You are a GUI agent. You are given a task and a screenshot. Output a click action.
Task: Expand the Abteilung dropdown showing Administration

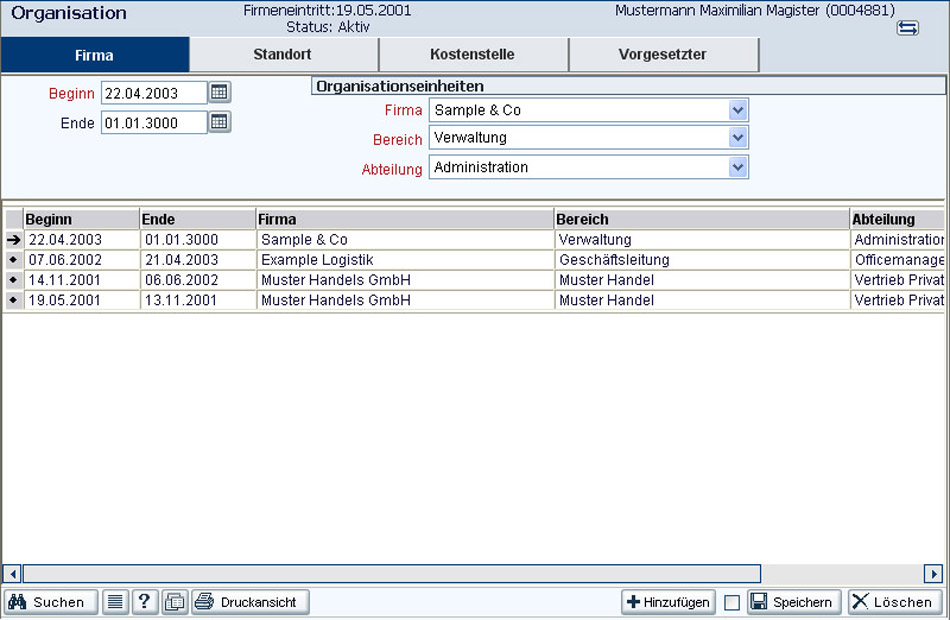coord(737,167)
